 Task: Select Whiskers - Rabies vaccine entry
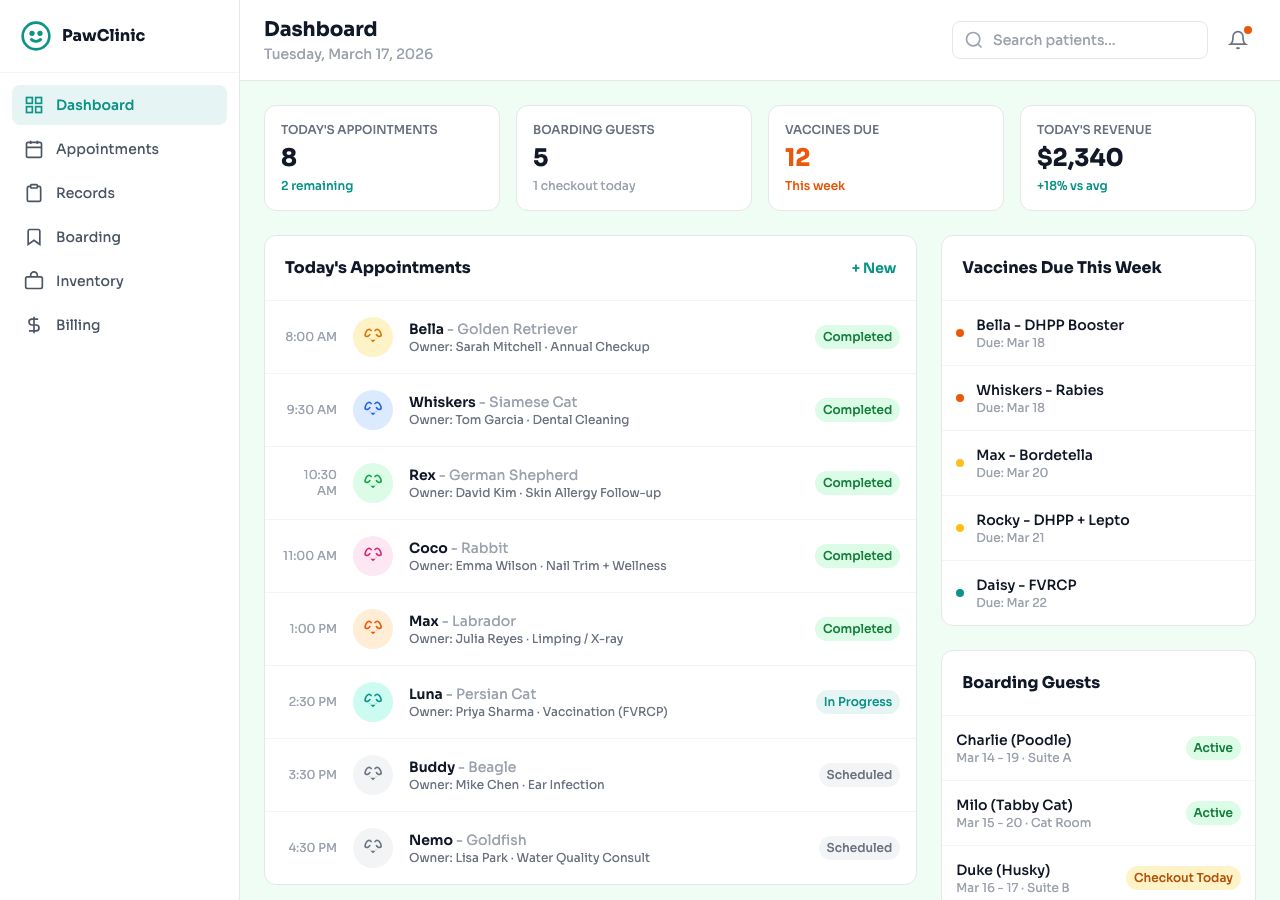[x=1098, y=398]
